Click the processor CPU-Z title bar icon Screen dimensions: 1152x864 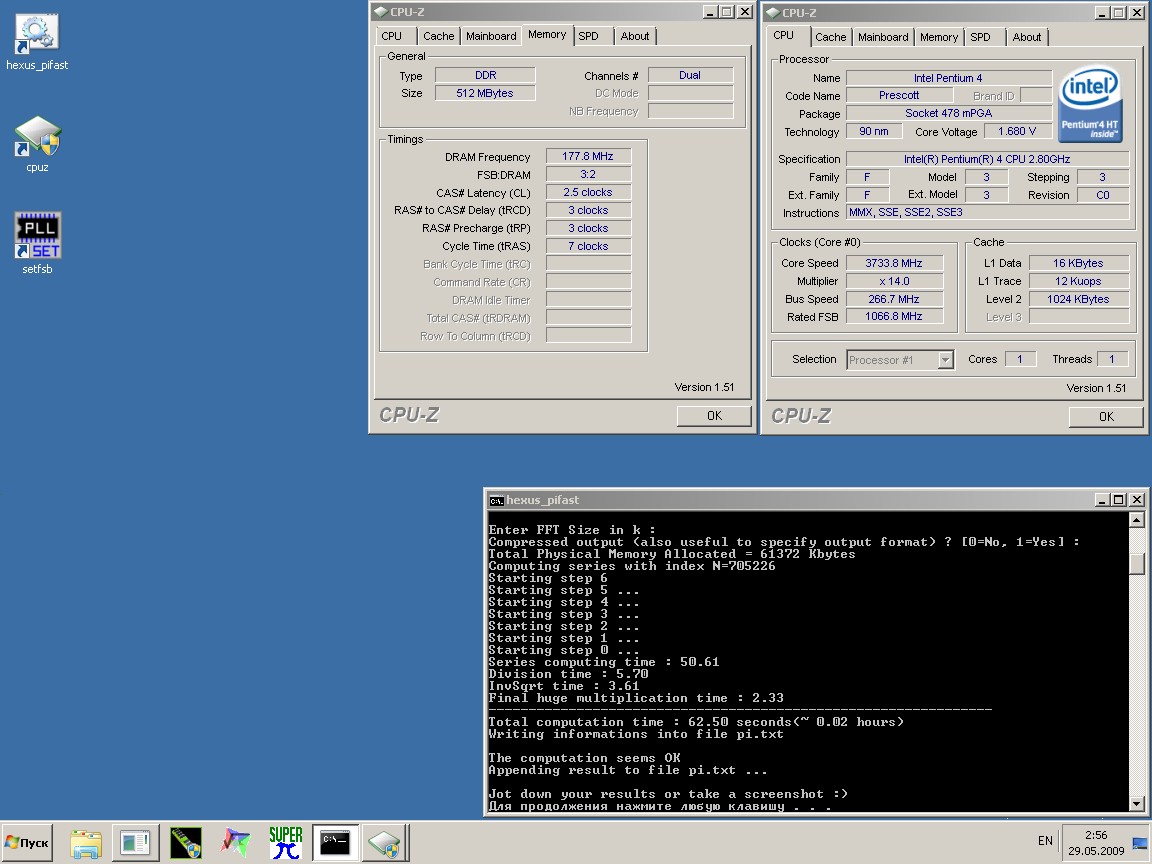click(x=772, y=12)
